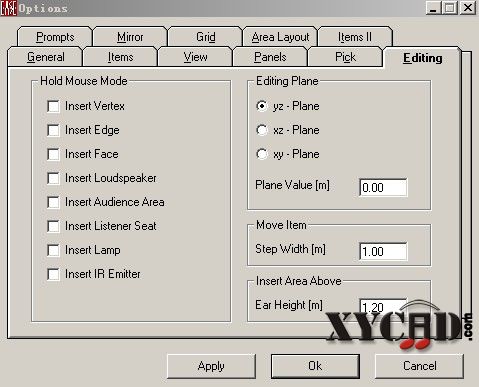The height and width of the screenshot is (387, 479).
Task: Minimize the Options window
Action: coord(433,8)
